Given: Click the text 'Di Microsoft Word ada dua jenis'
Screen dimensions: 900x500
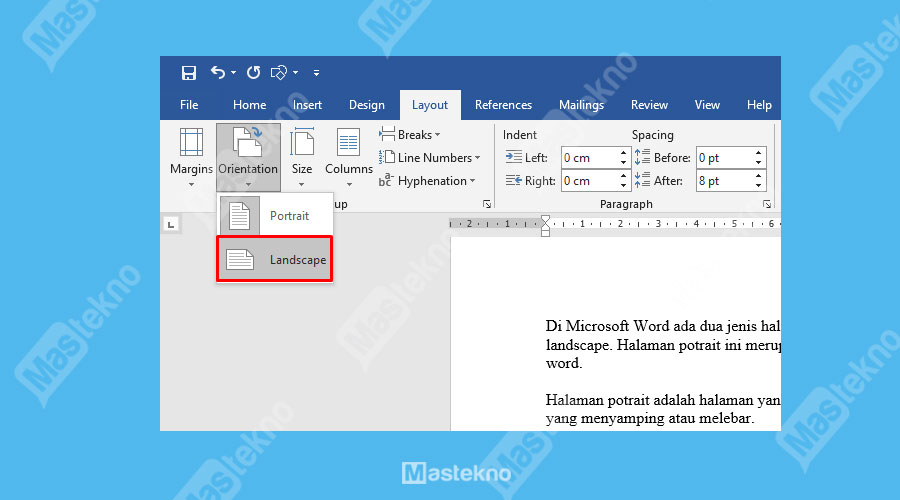Looking at the screenshot, I should [651, 326].
